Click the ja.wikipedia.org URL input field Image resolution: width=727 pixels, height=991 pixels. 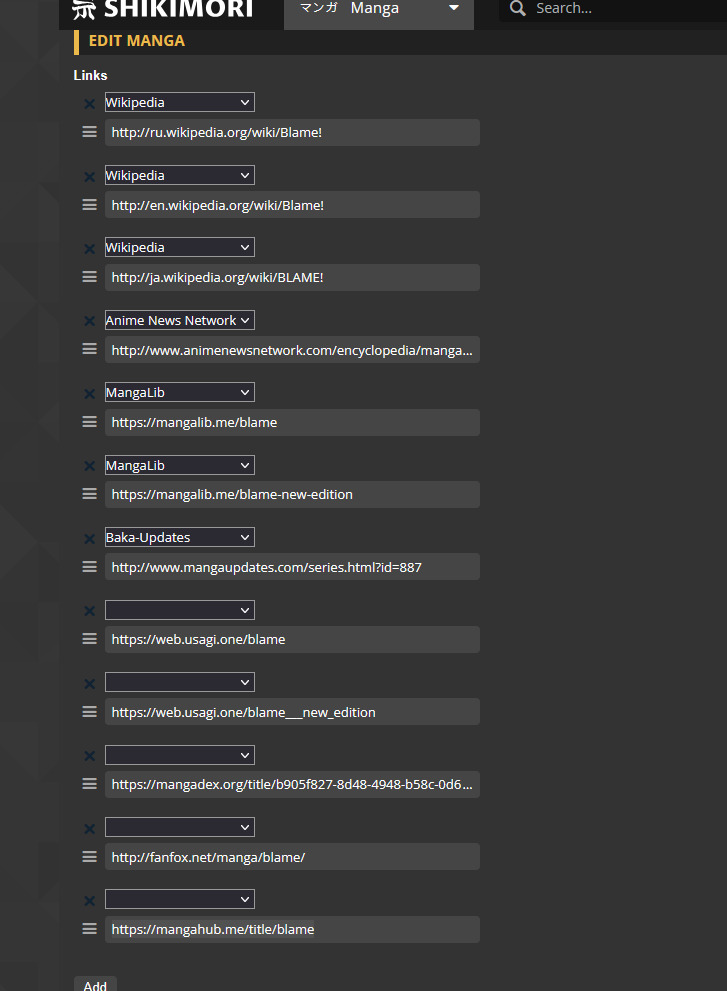click(x=292, y=277)
